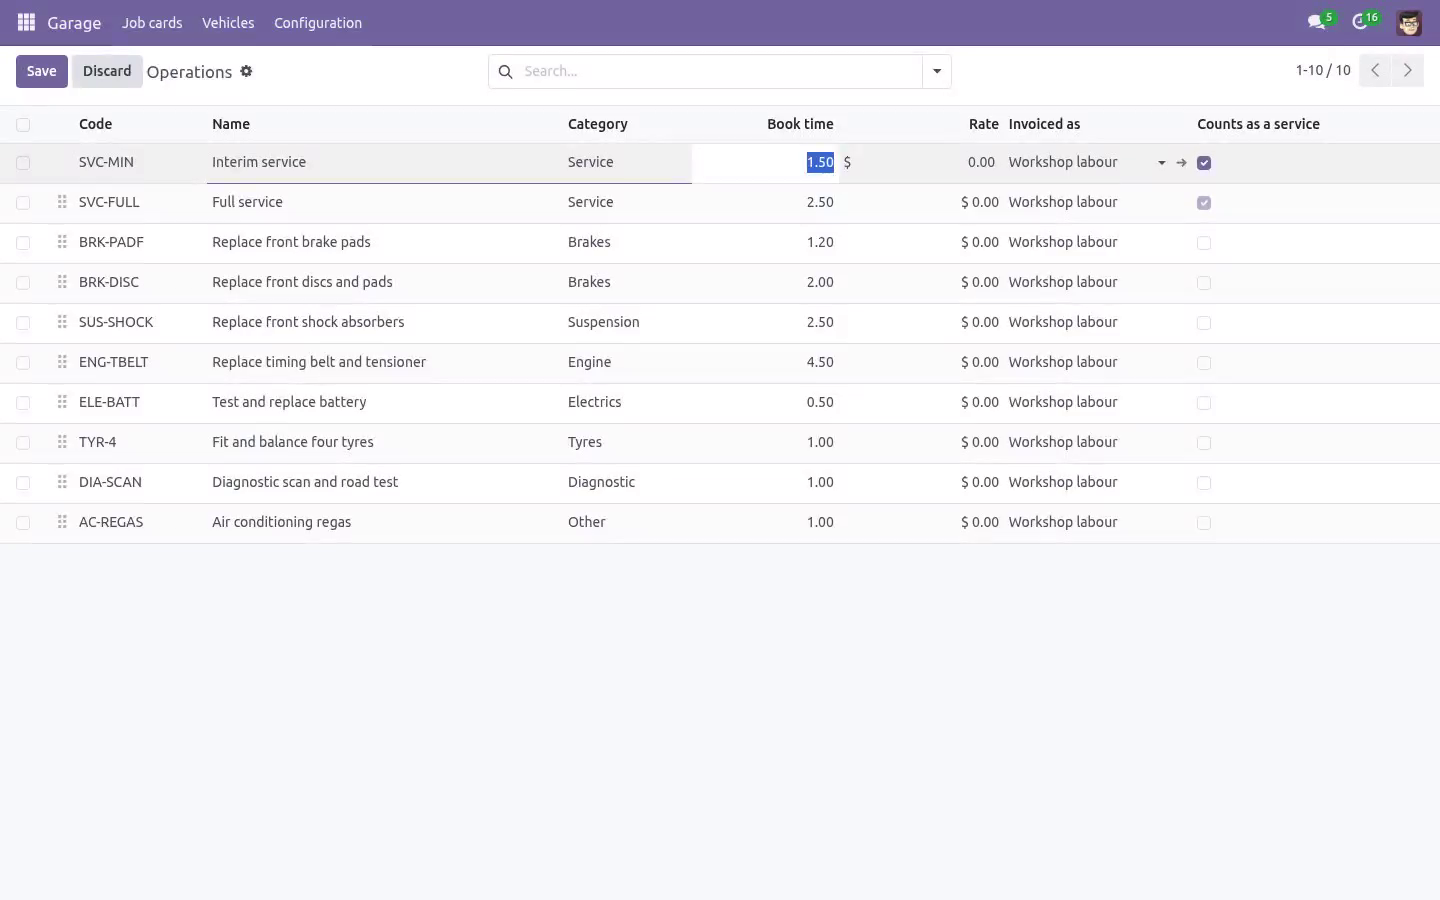
Task: Open the Configuration menu
Action: pos(318,23)
